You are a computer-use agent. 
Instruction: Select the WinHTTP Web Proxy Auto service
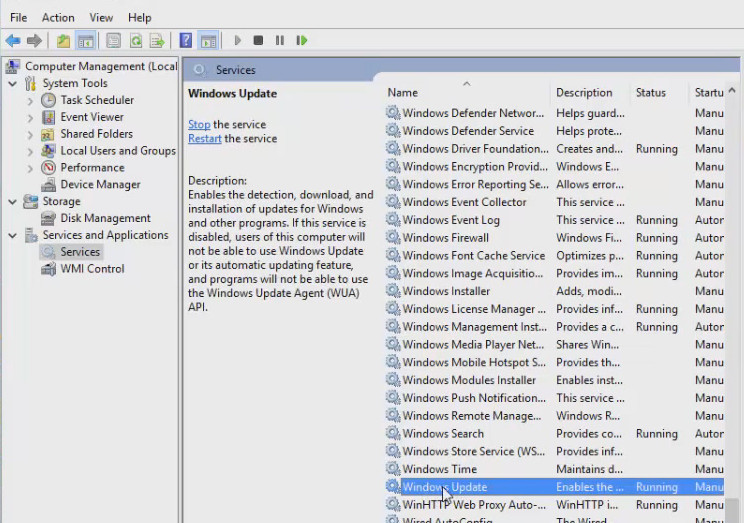point(554,505)
